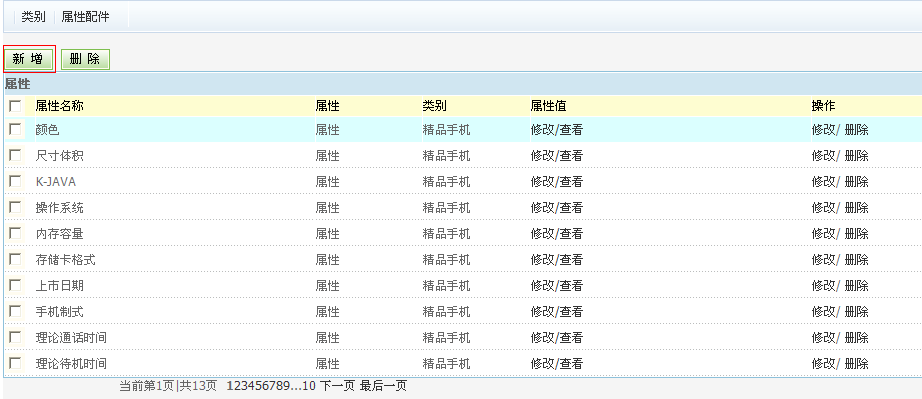Screen dimensions: 922x399
Task: Click 删除 in 操作 column of 颜色 row
Action: [857, 130]
